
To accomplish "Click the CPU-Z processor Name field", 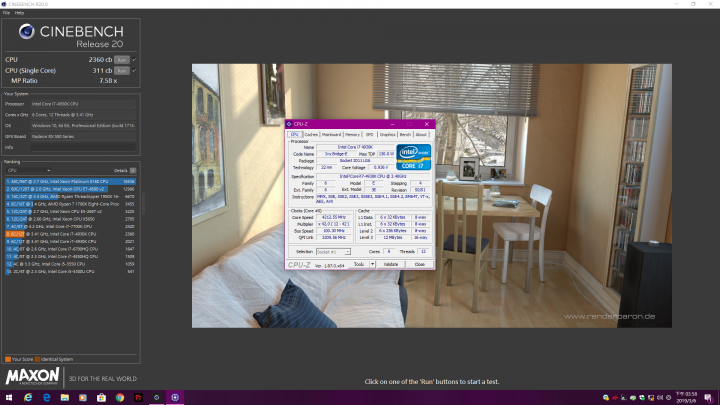I will 355,147.
